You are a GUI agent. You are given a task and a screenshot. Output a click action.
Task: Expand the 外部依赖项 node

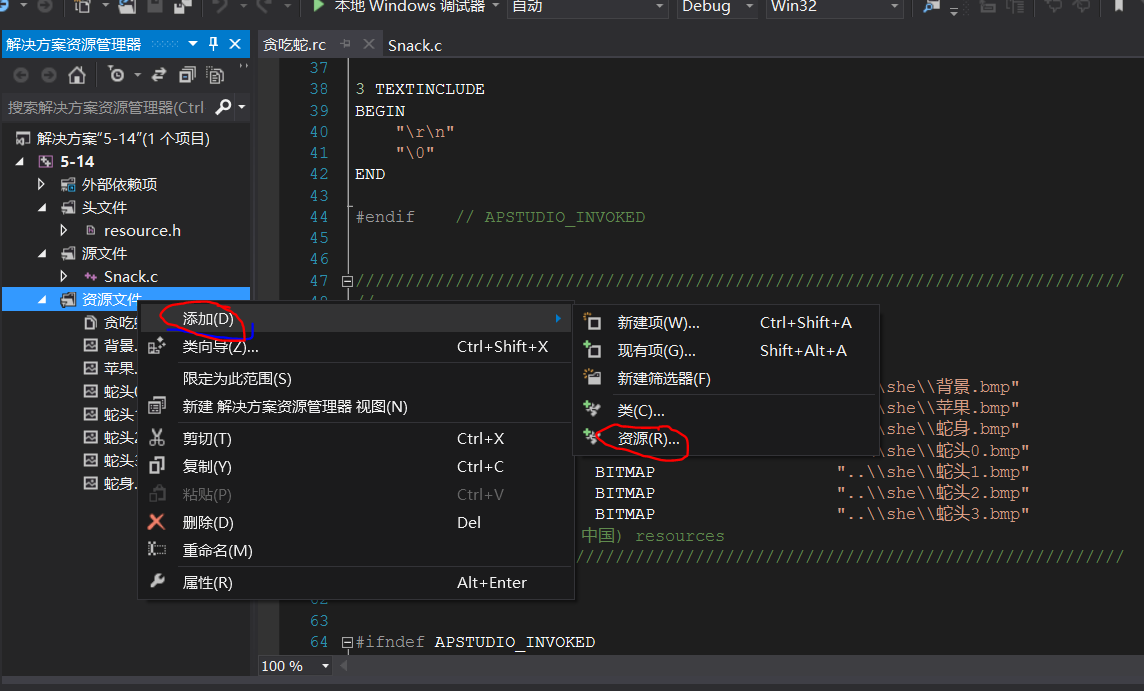pos(42,184)
